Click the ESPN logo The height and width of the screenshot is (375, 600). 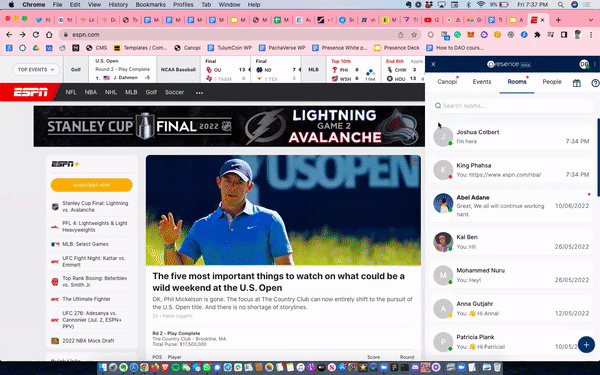(x=31, y=92)
